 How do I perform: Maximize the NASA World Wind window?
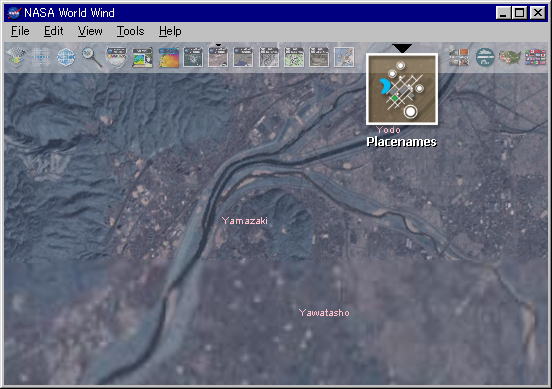point(519,13)
